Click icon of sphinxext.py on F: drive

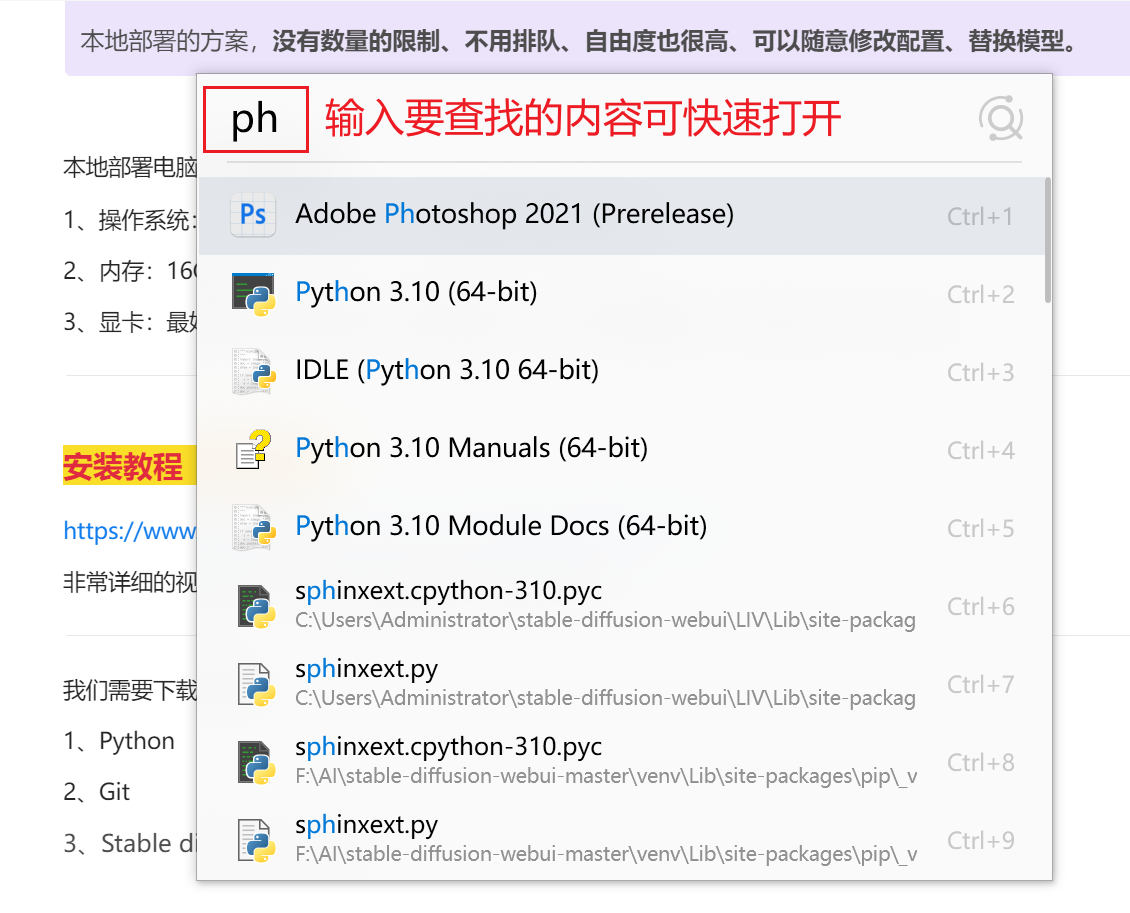(x=257, y=840)
